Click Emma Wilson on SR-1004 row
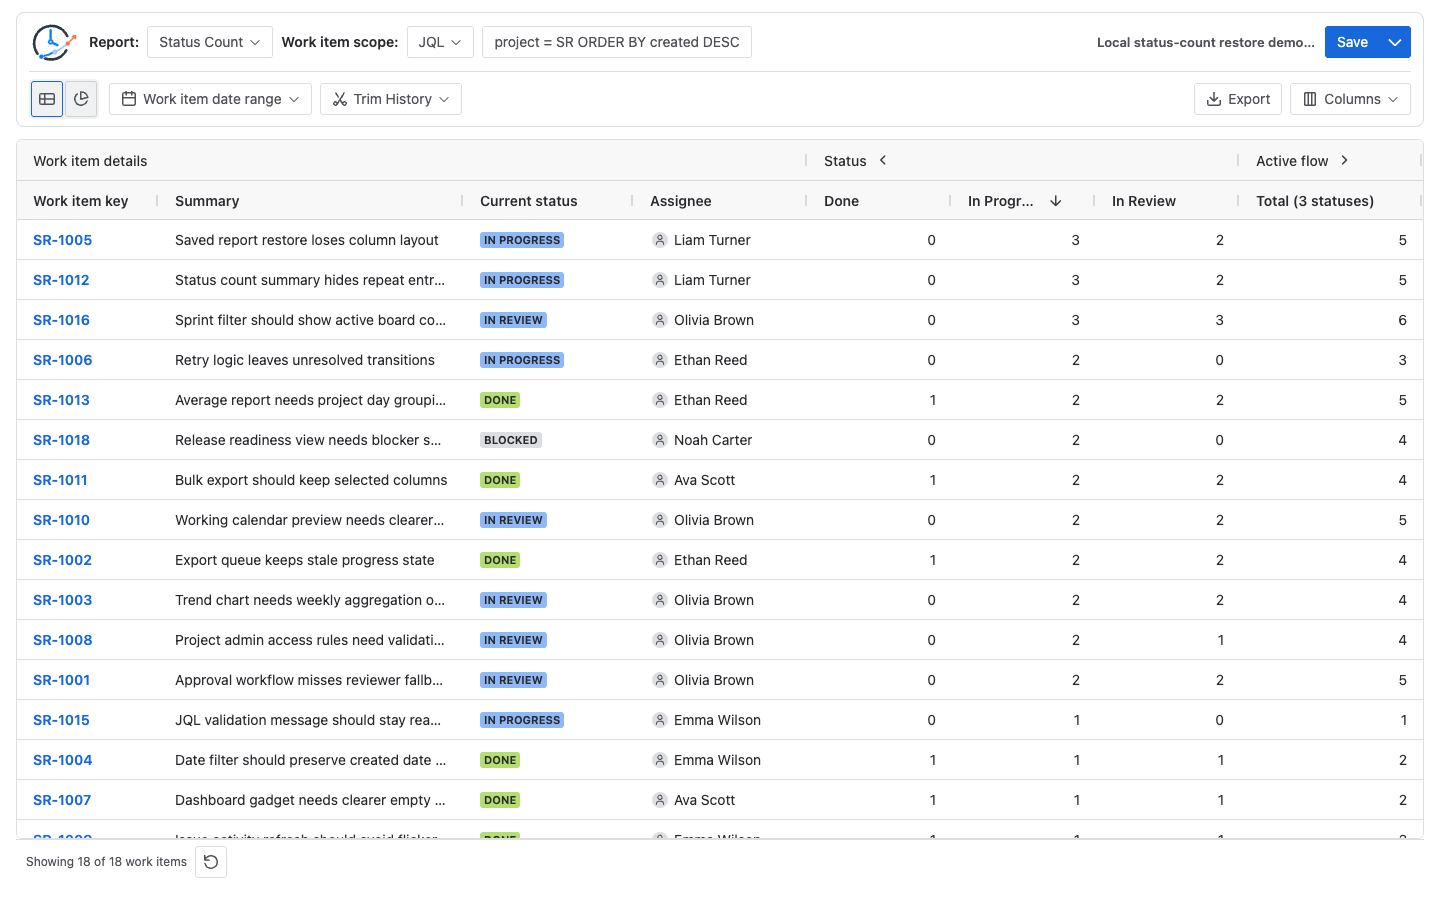Viewport: 1440px width, 900px height. (717, 760)
